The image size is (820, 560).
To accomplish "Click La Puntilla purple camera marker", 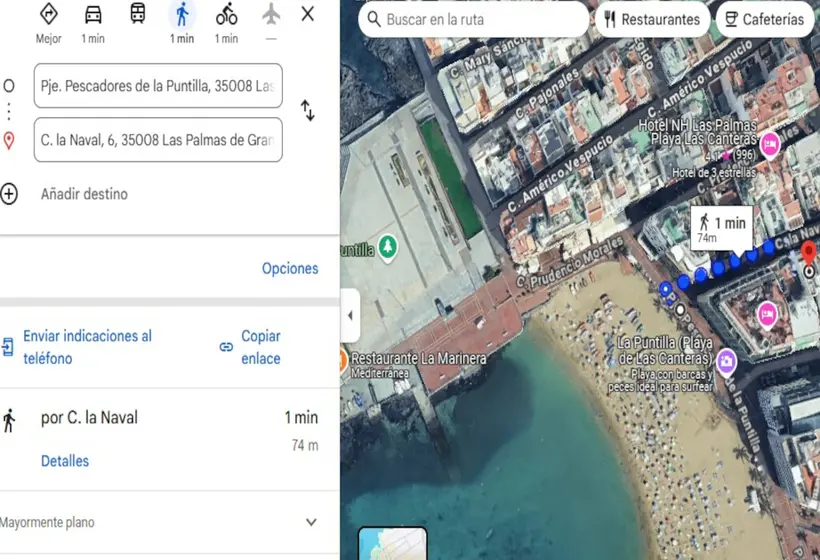I will click(x=726, y=362).
